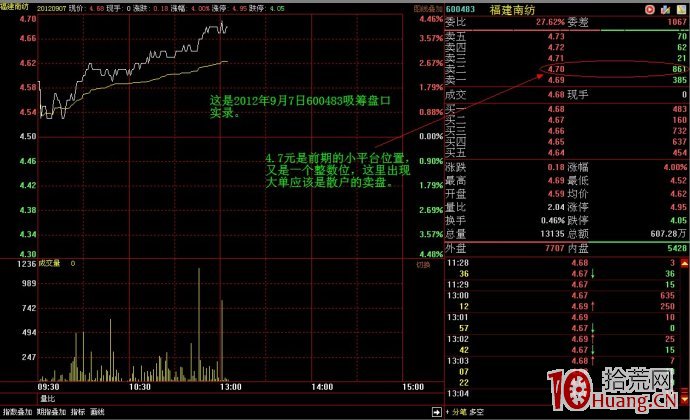Click the 成交量 indicator label

coord(49,263)
